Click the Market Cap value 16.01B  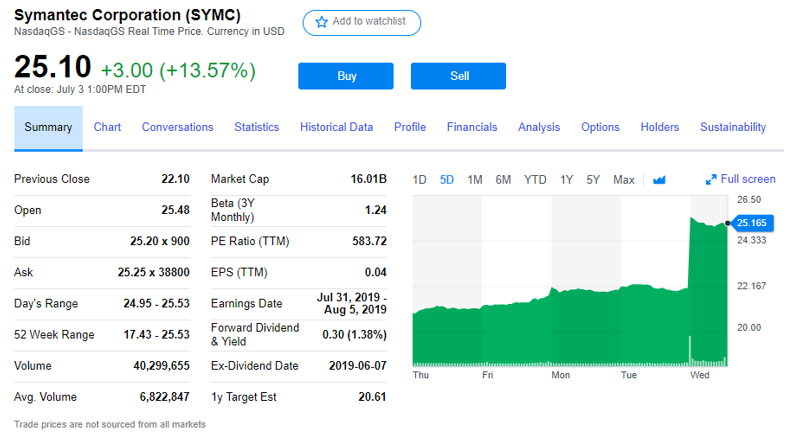point(368,179)
